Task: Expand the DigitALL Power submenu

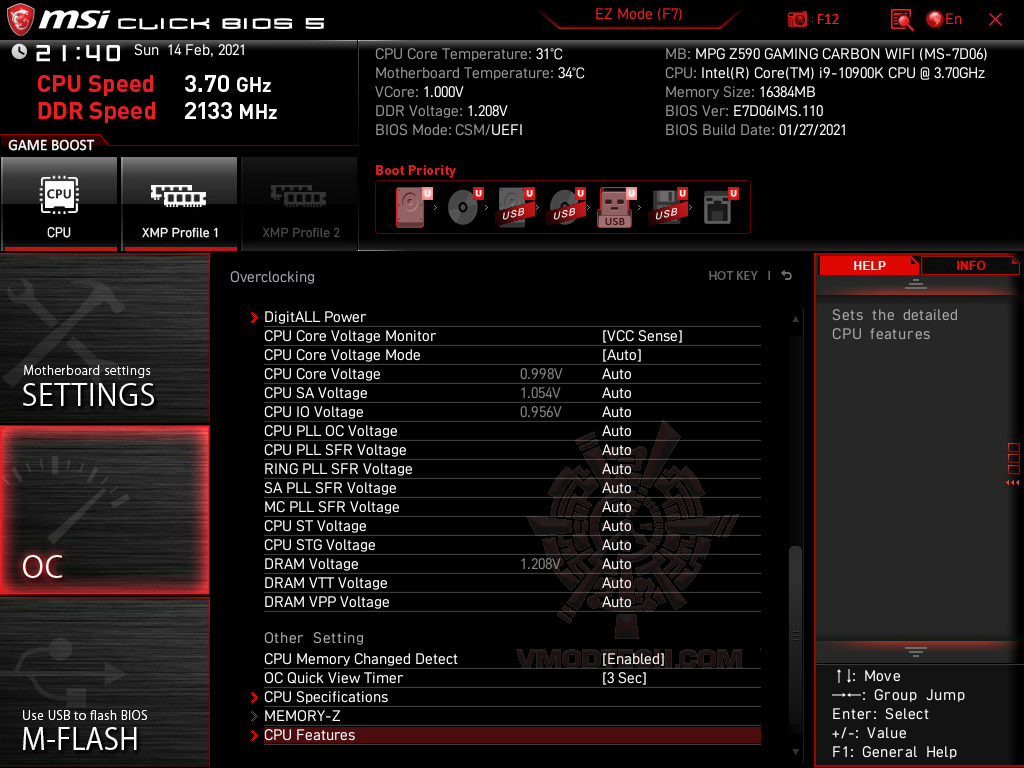Action: tap(315, 316)
